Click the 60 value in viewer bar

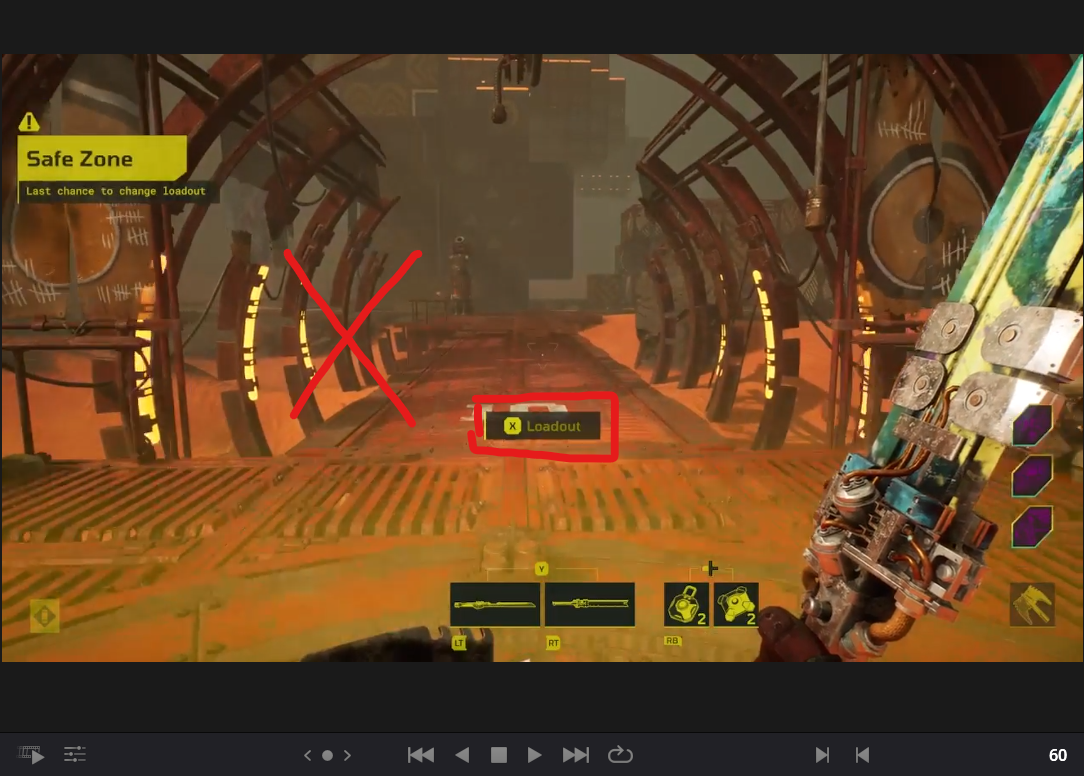1058,755
